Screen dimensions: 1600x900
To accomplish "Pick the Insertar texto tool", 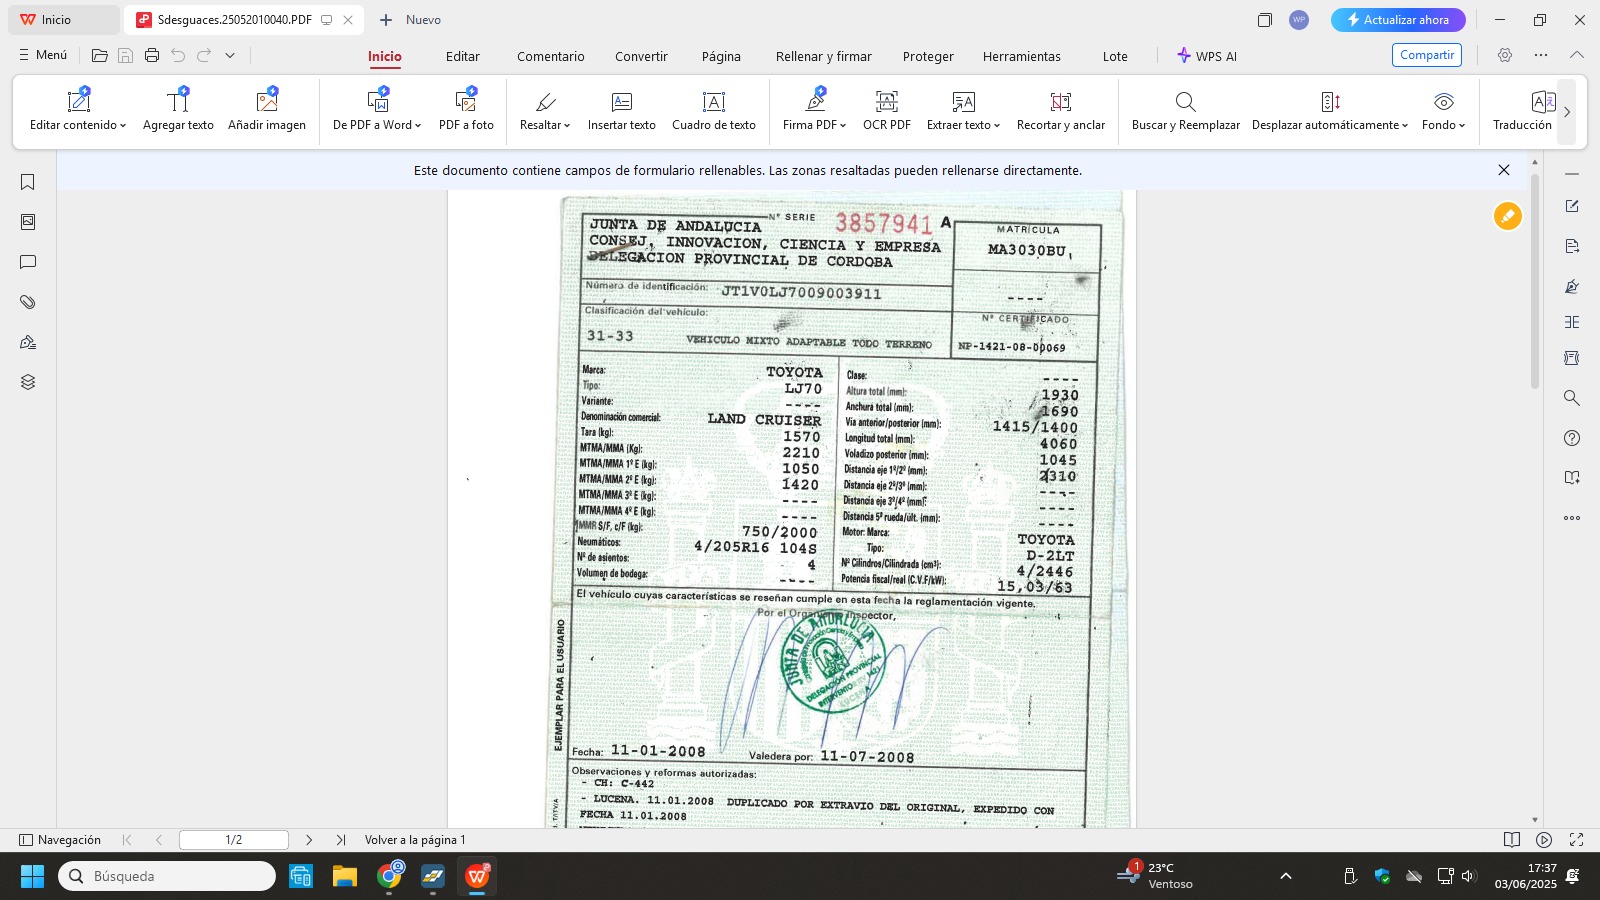I will pos(621,109).
